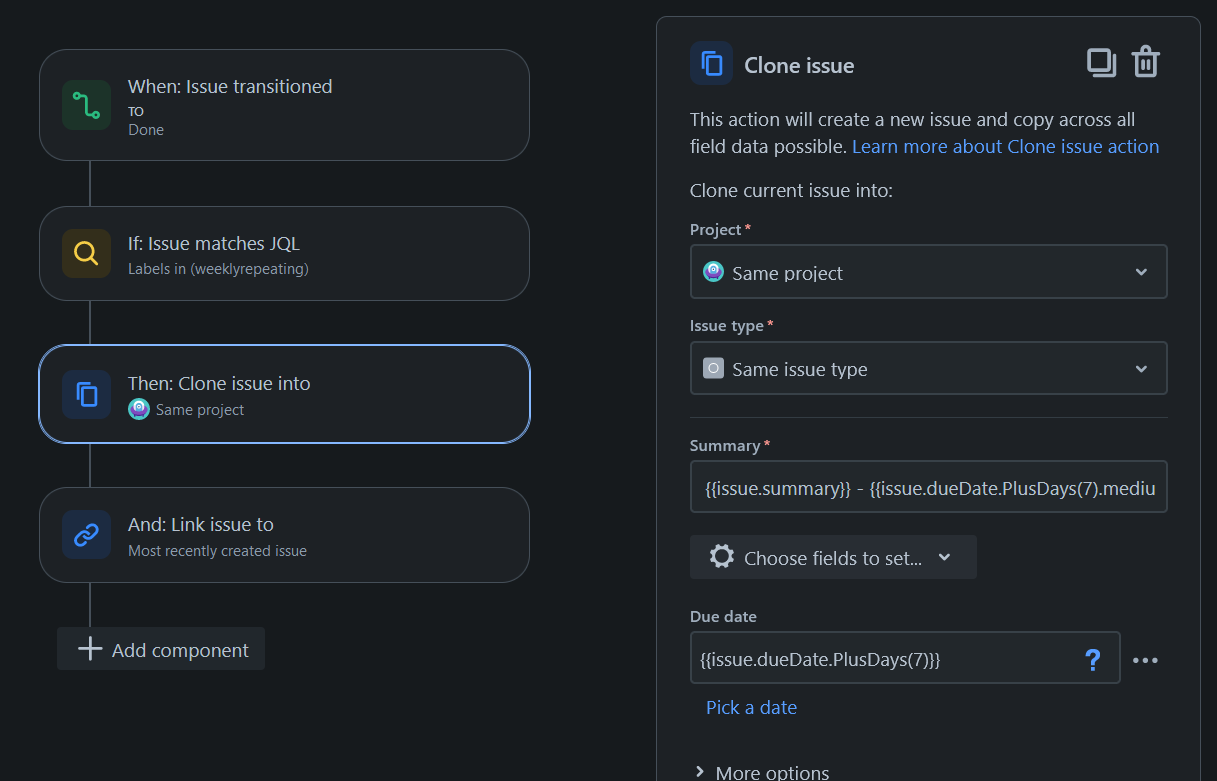Delete the Clone issue component

(1146, 63)
